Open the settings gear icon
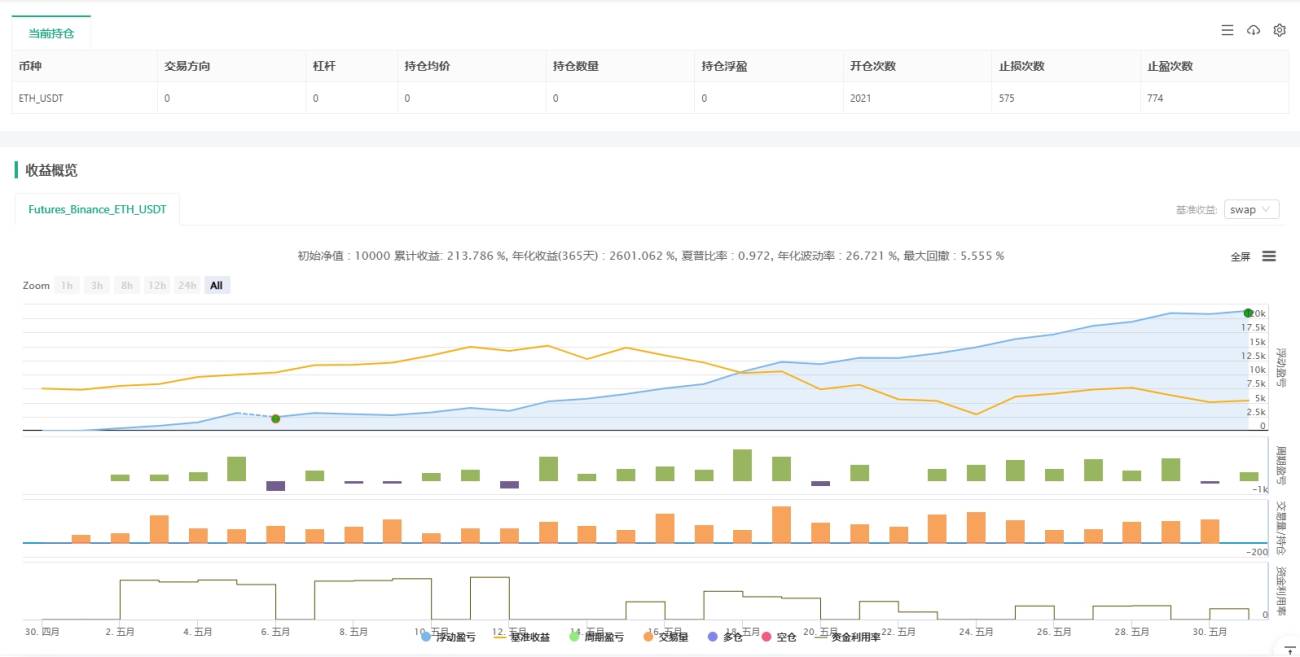Image resolution: width=1300 pixels, height=657 pixels. pos(1279,31)
